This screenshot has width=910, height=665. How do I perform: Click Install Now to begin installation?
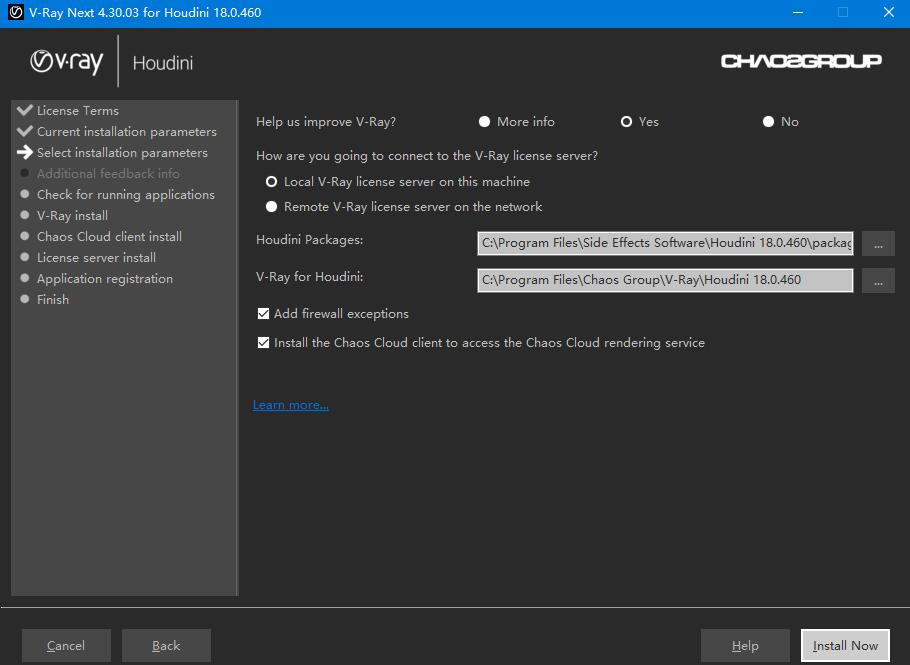pos(845,645)
